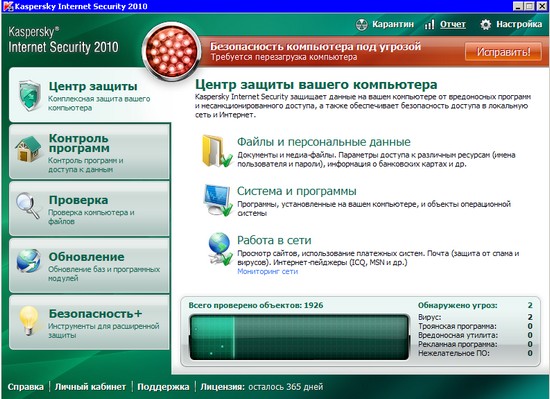Click the Троянская программа row
This screenshot has height=399, width=550.
[475, 326]
